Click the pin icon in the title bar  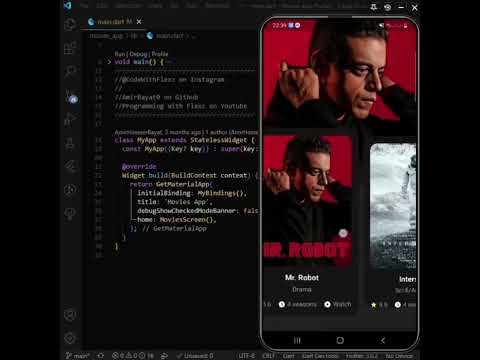click(x=374, y=7)
